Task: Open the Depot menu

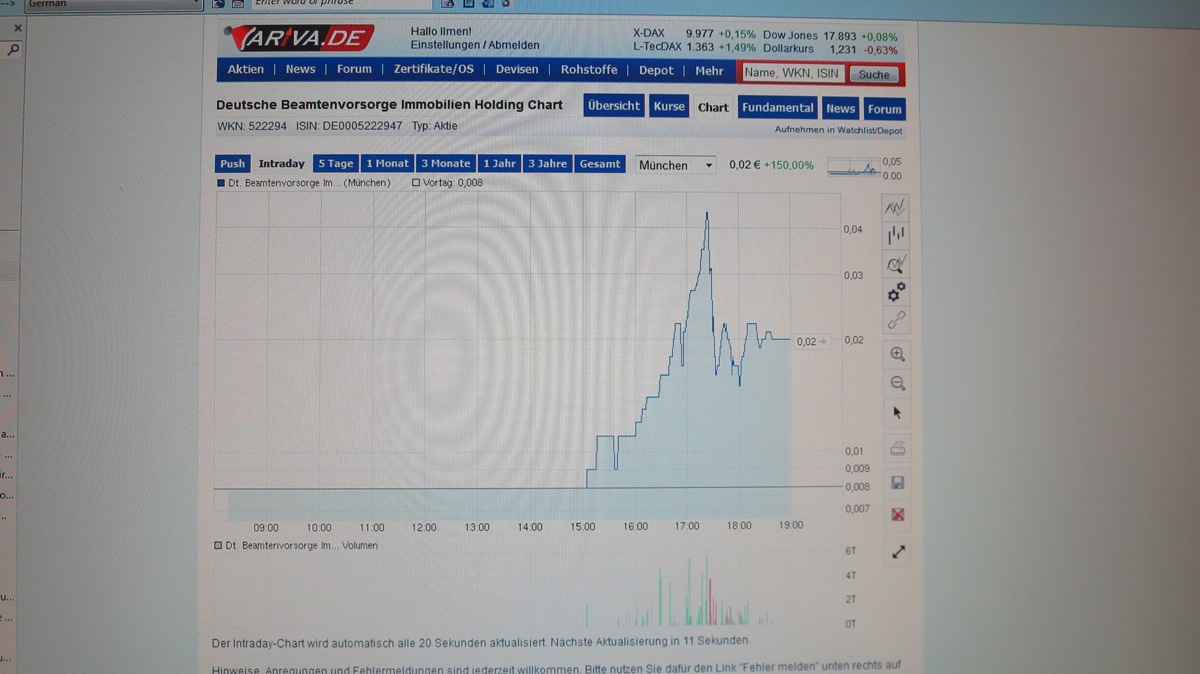Action: click(656, 70)
